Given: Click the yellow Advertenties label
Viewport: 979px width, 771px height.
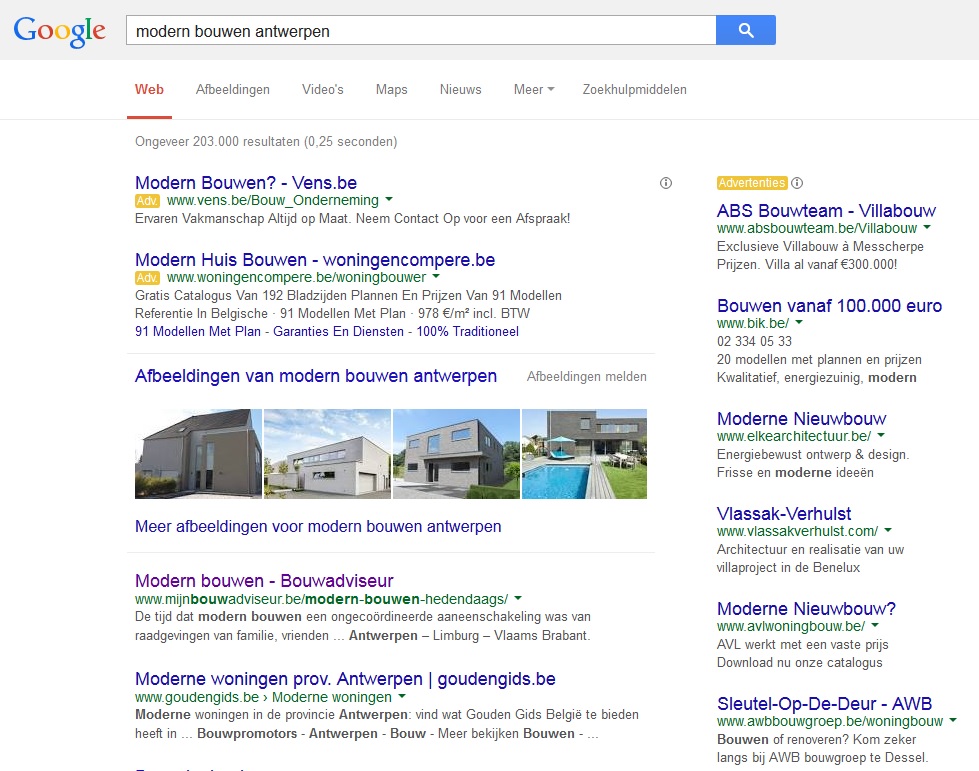Looking at the screenshot, I should click(x=752, y=183).
